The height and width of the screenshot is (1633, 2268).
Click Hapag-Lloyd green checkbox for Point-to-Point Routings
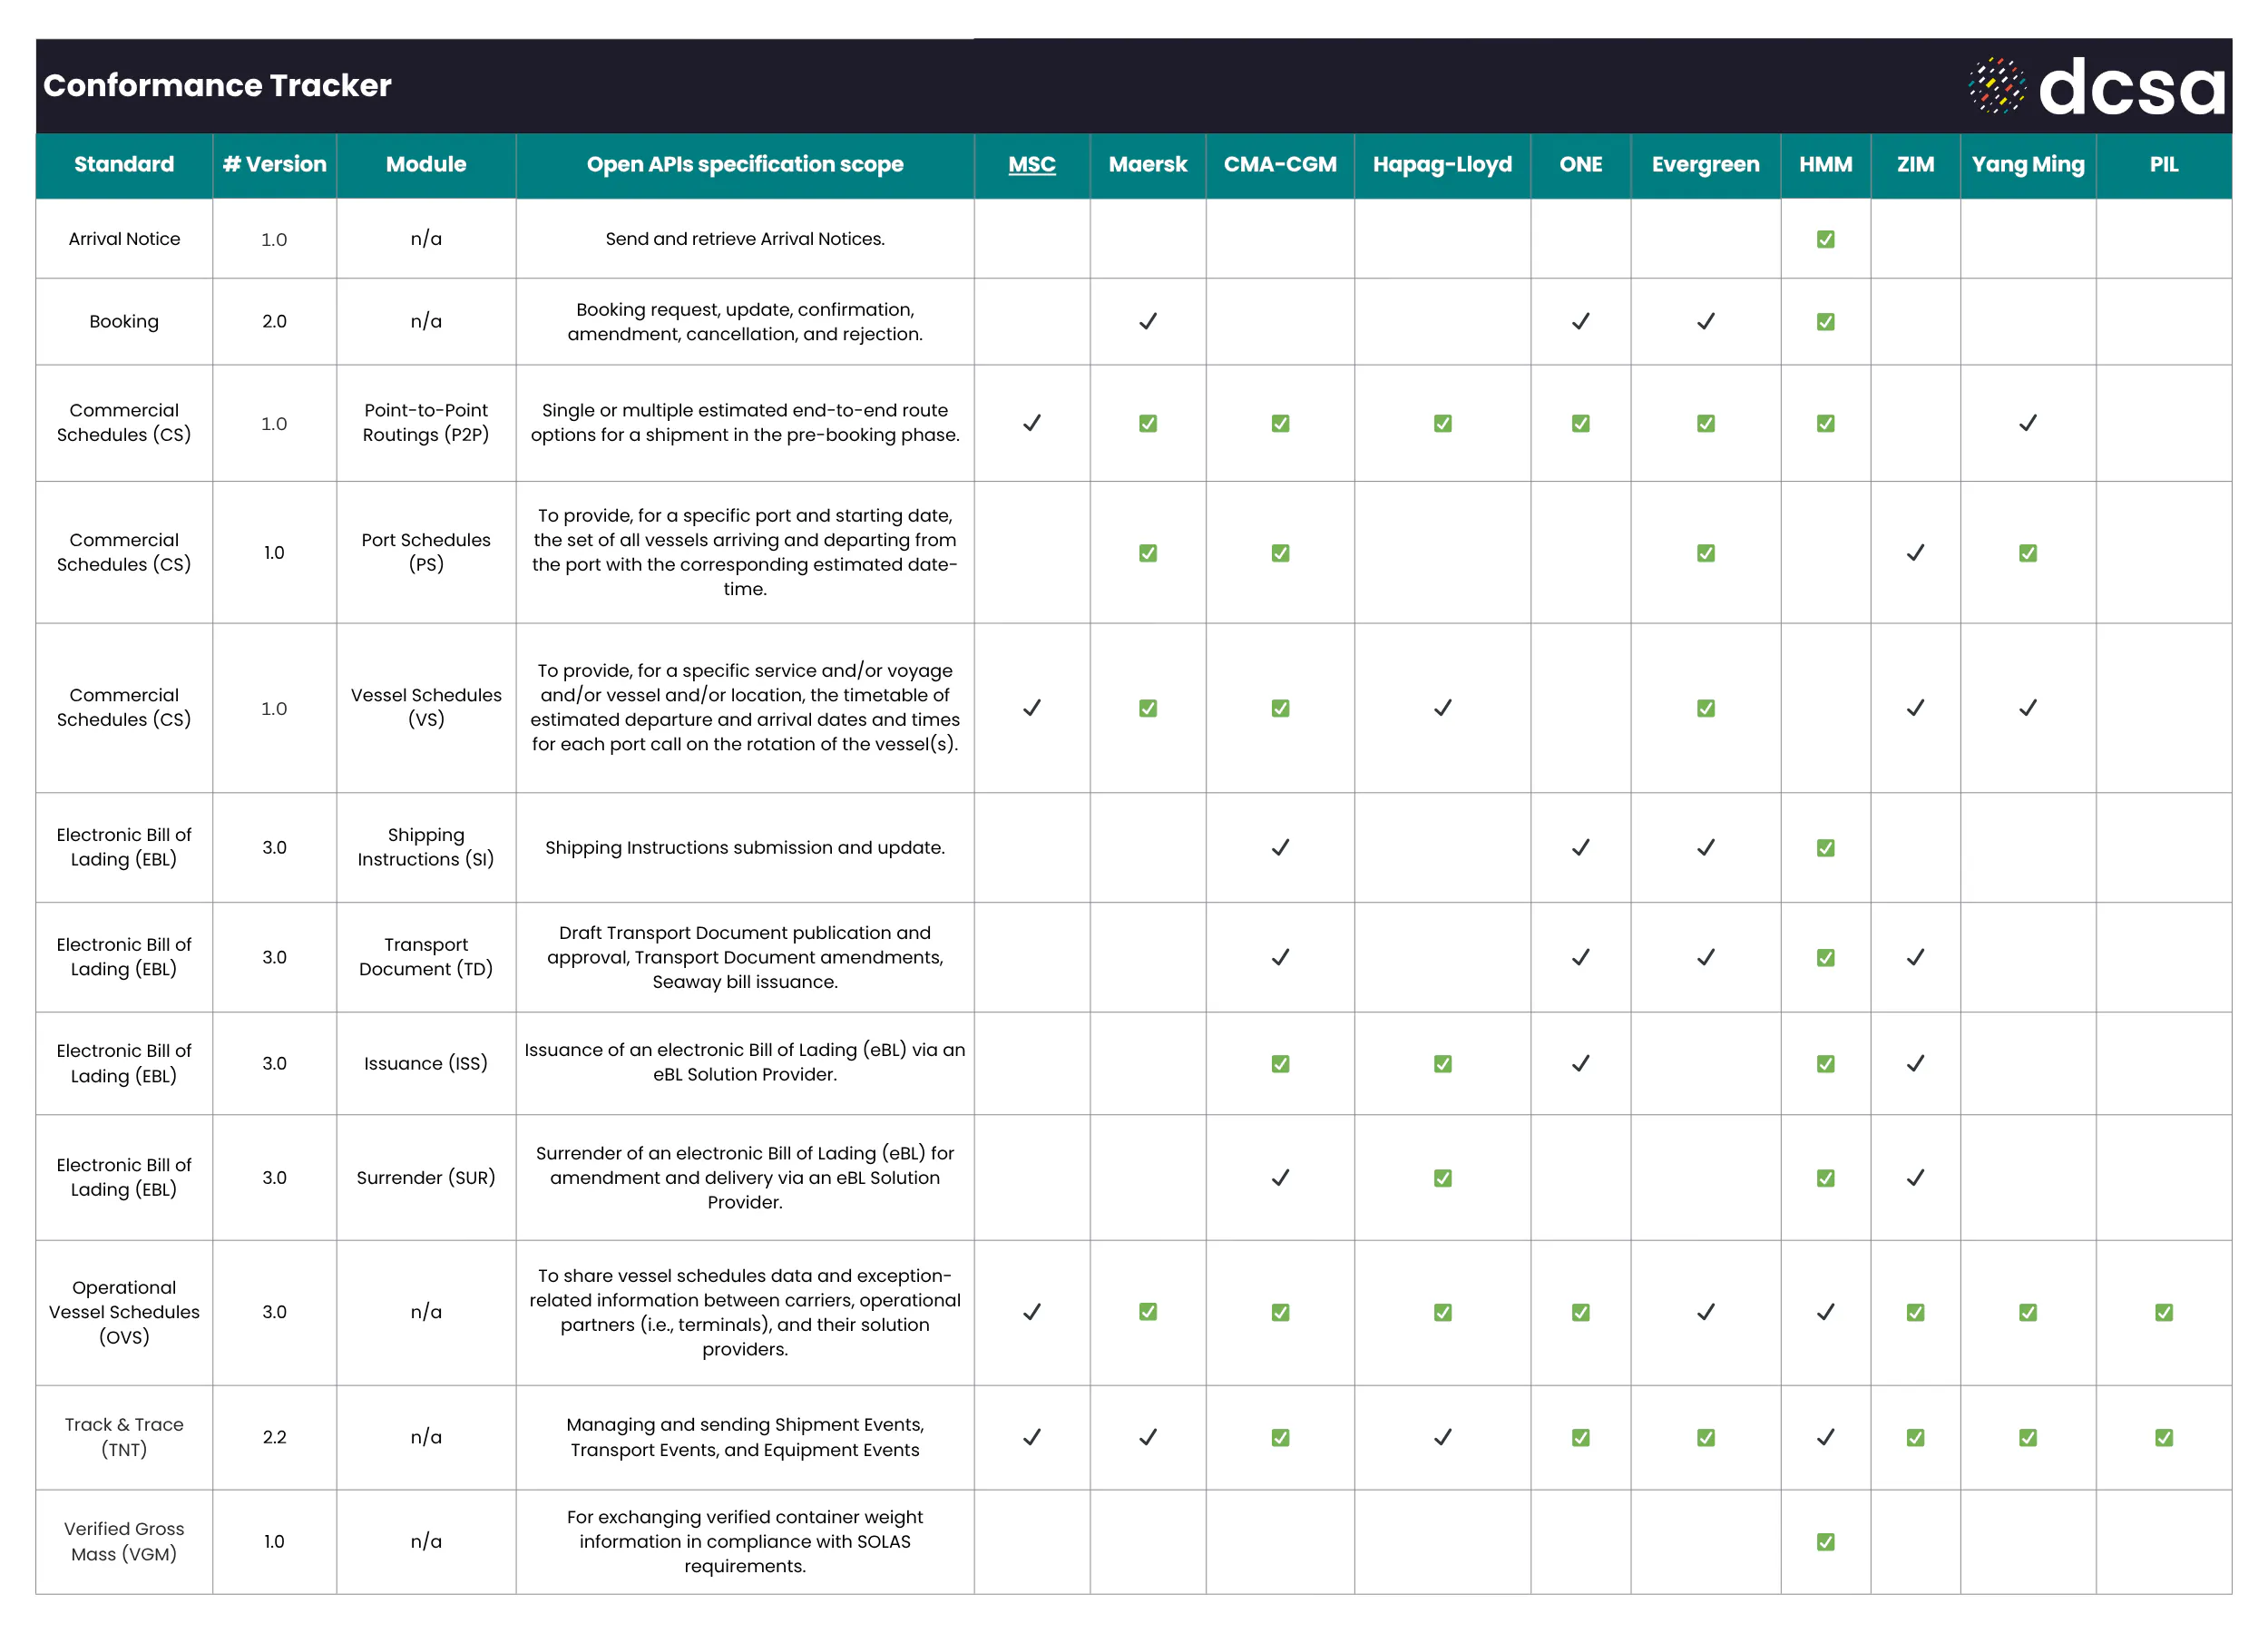point(1442,423)
